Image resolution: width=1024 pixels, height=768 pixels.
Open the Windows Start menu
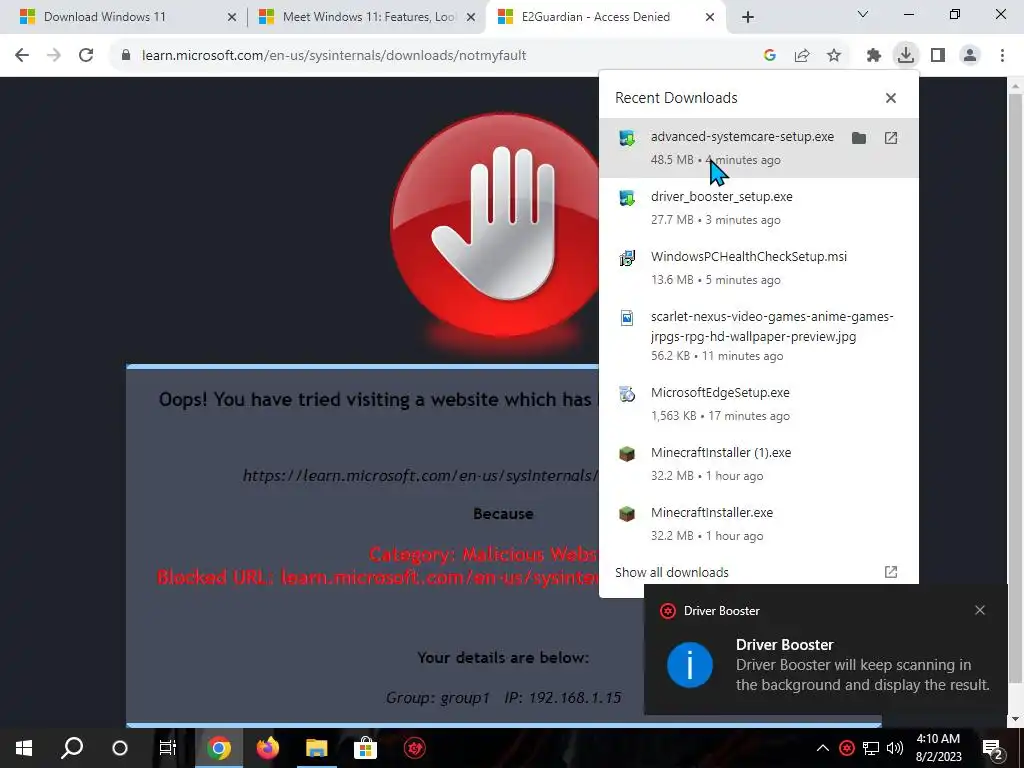[24, 748]
